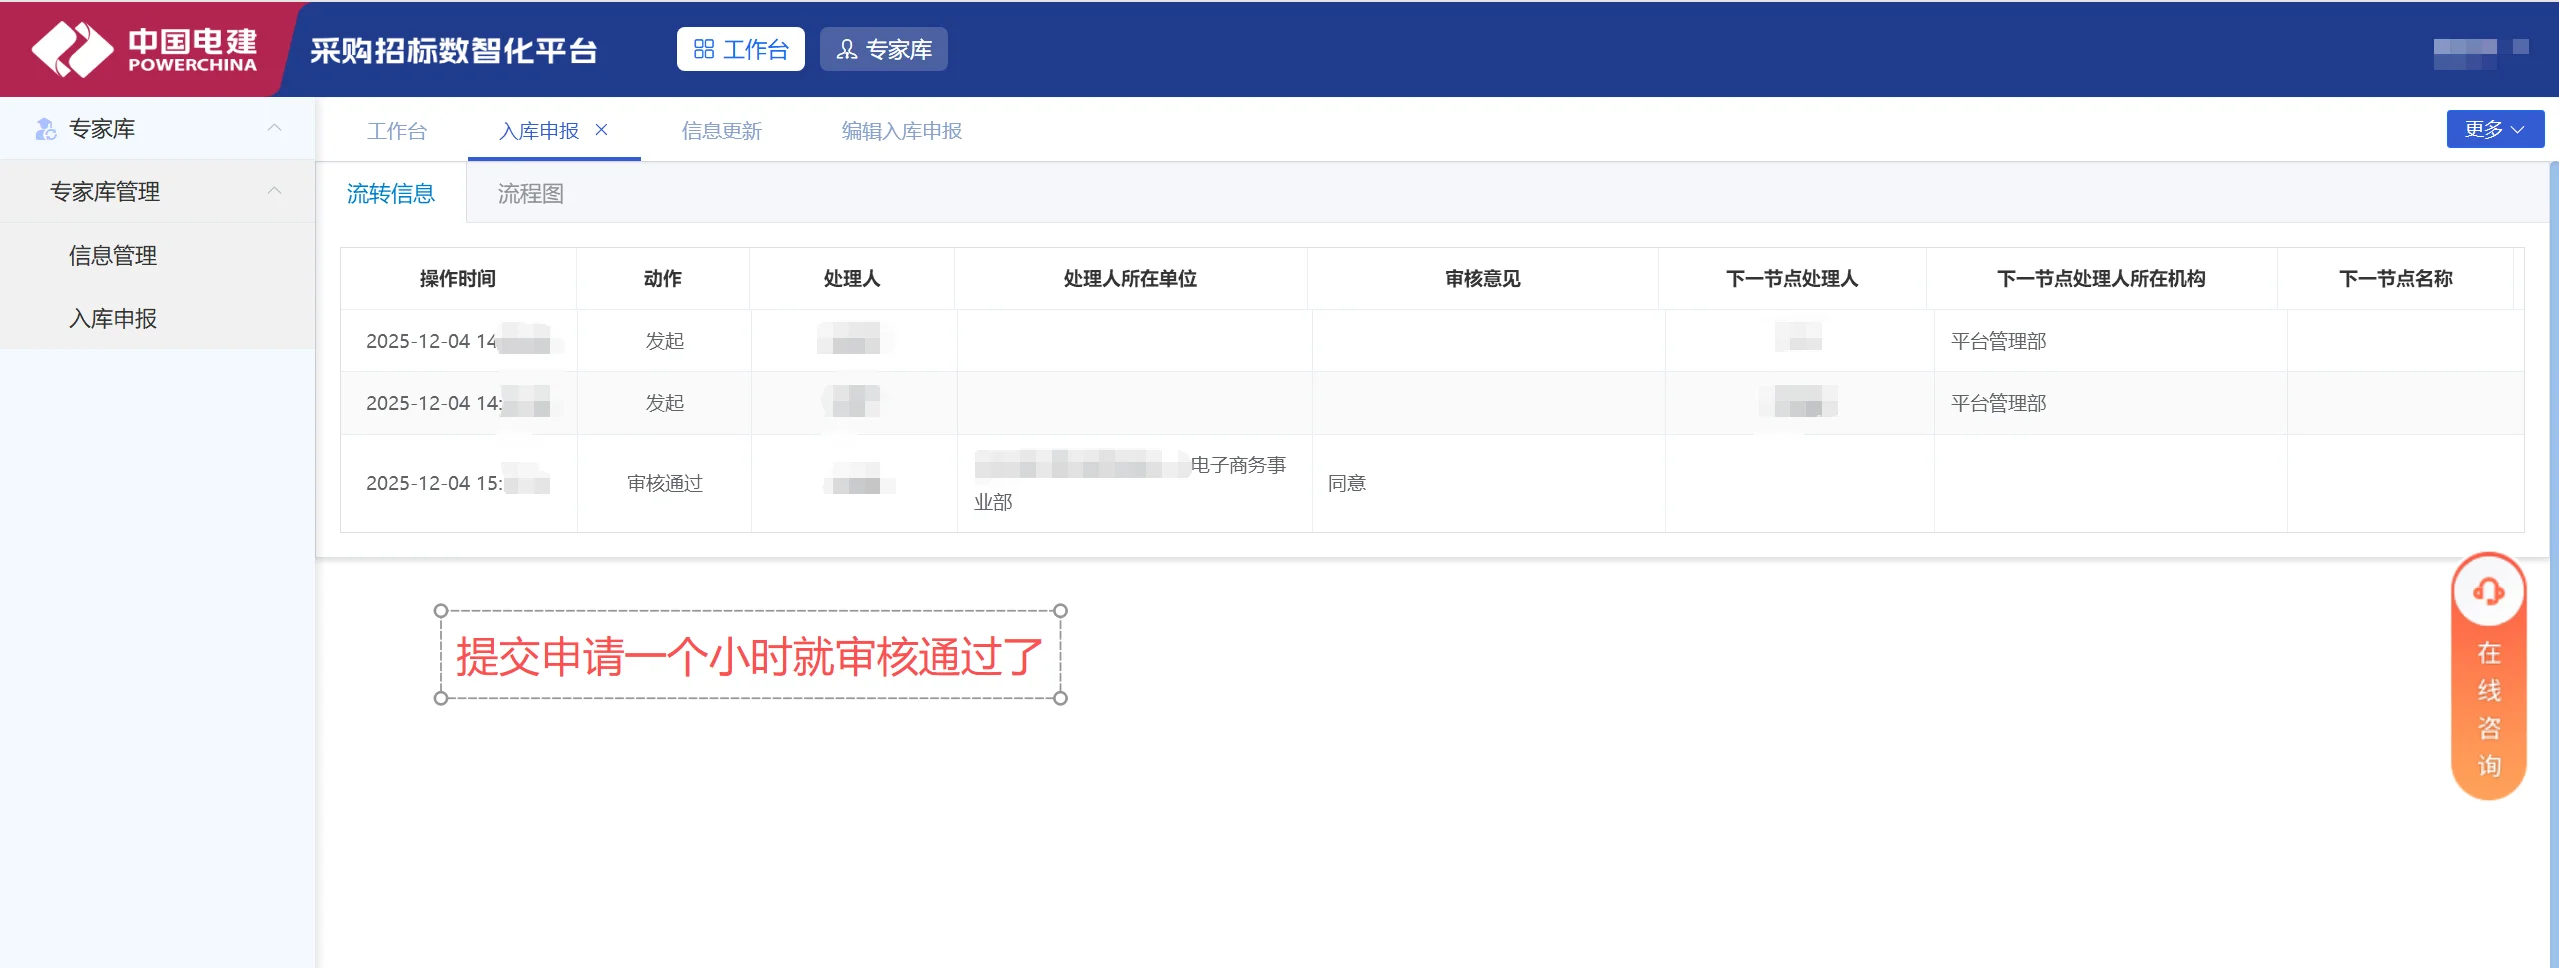Image resolution: width=2559 pixels, height=968 pixels.
Task: Click the person icon beside 专家库 in header
Action: pos(847,49)
